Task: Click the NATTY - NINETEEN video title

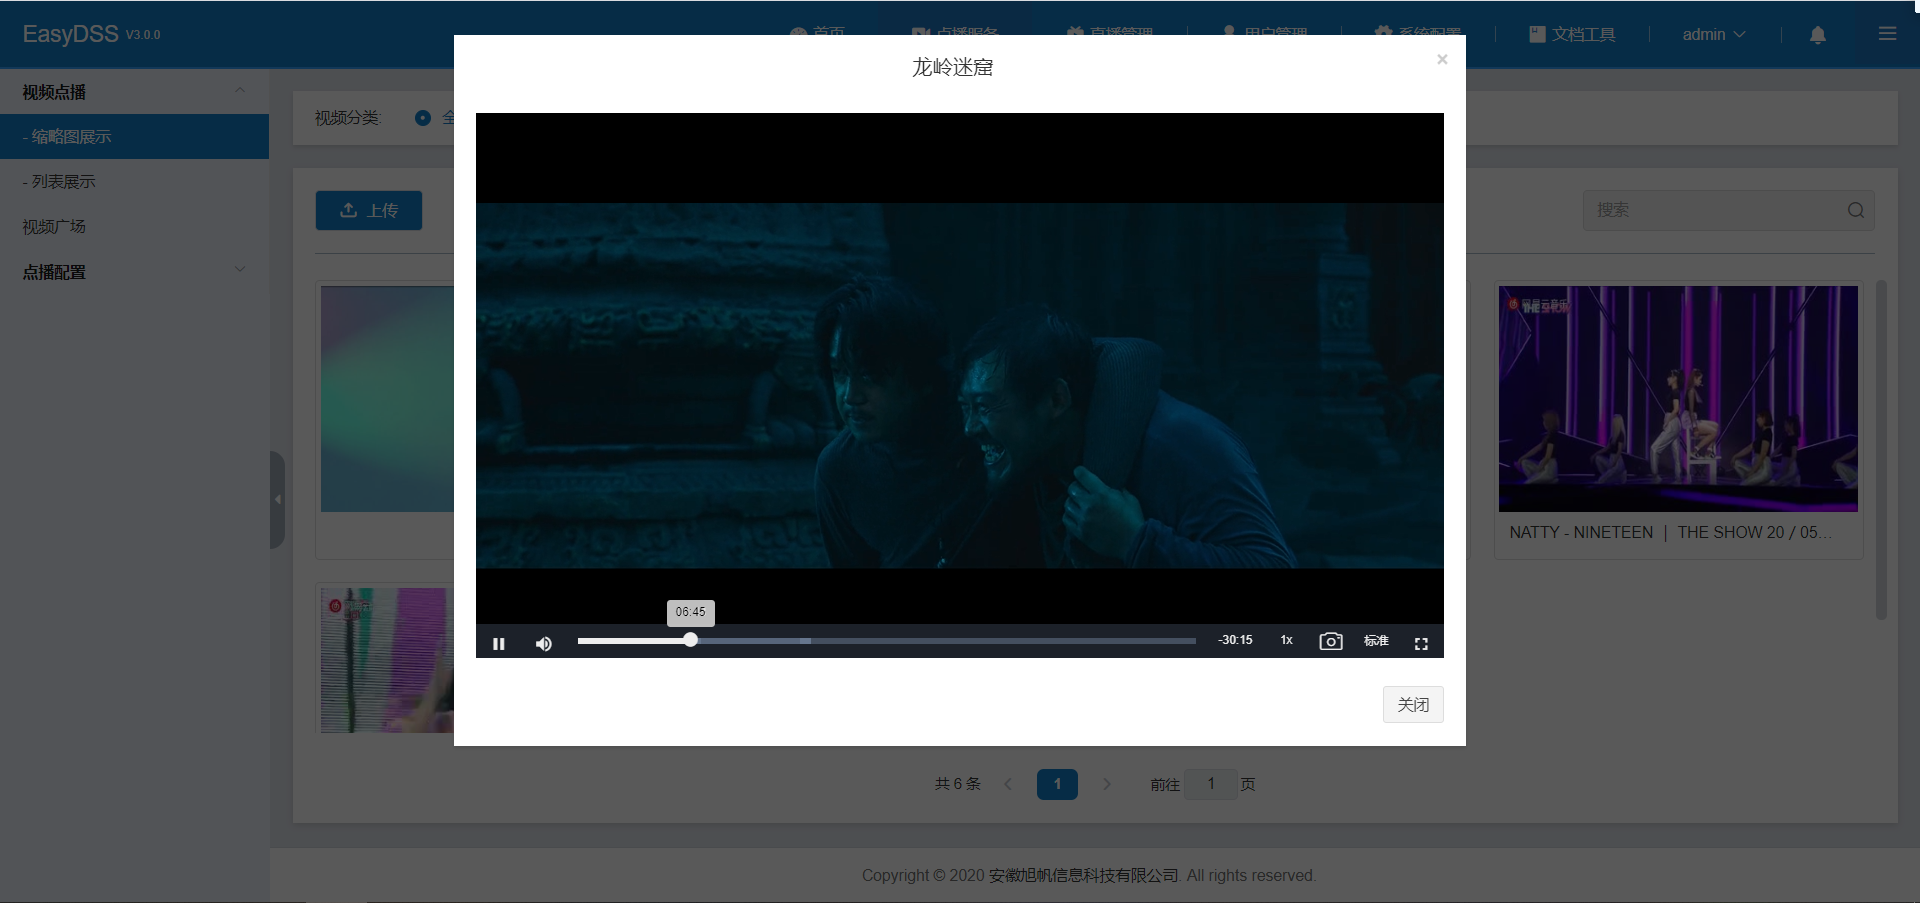Action: pos(1670,532)
